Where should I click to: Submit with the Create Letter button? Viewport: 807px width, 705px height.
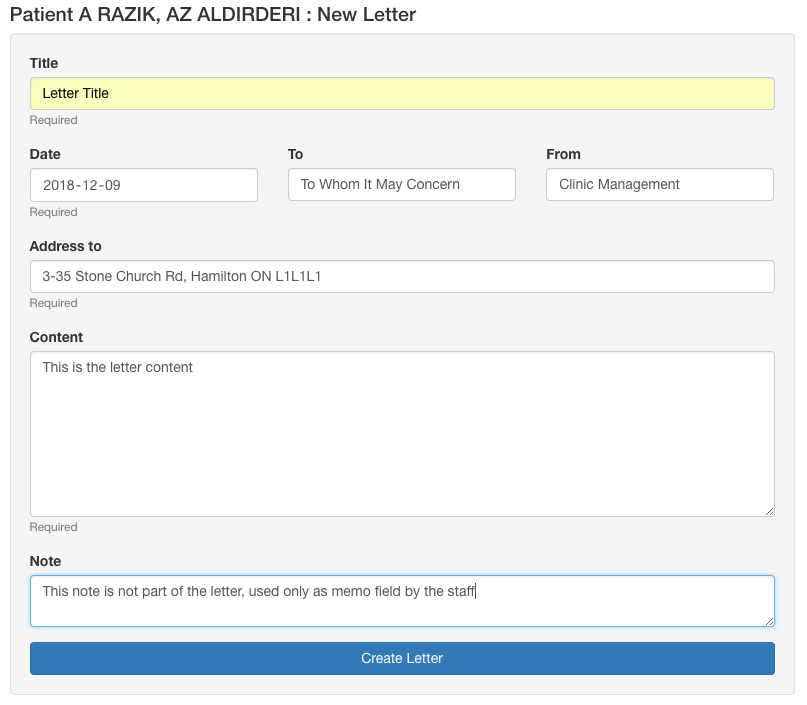(402, 658)
